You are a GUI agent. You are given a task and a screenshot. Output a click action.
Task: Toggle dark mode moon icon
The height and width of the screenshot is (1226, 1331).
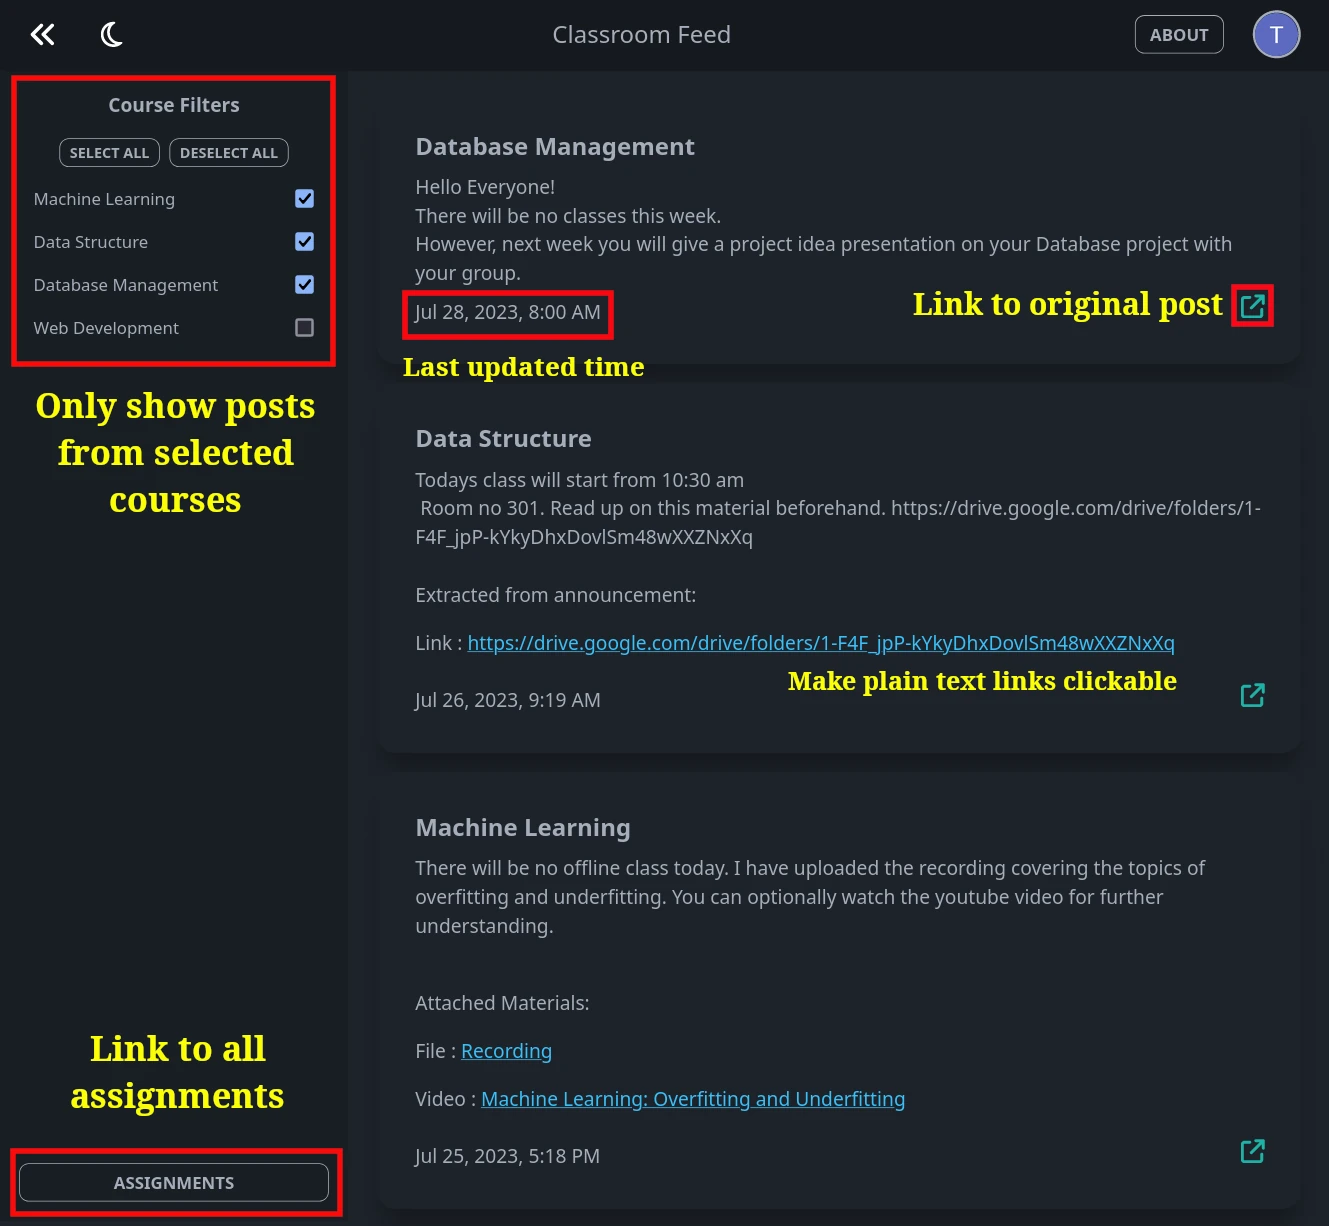[112, 35]
